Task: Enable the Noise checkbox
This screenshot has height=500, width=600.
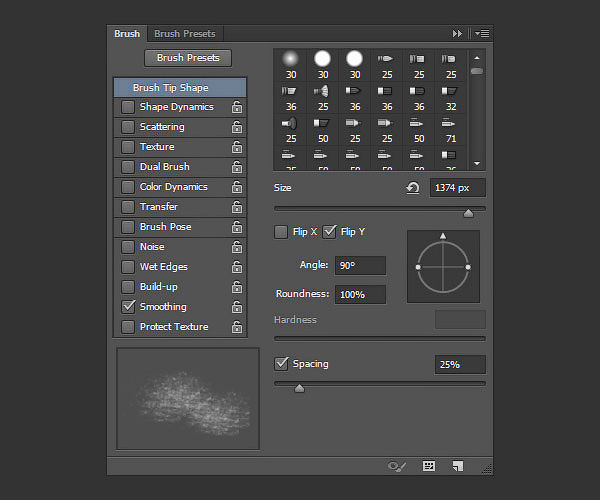Action: [x=128, y=247]
